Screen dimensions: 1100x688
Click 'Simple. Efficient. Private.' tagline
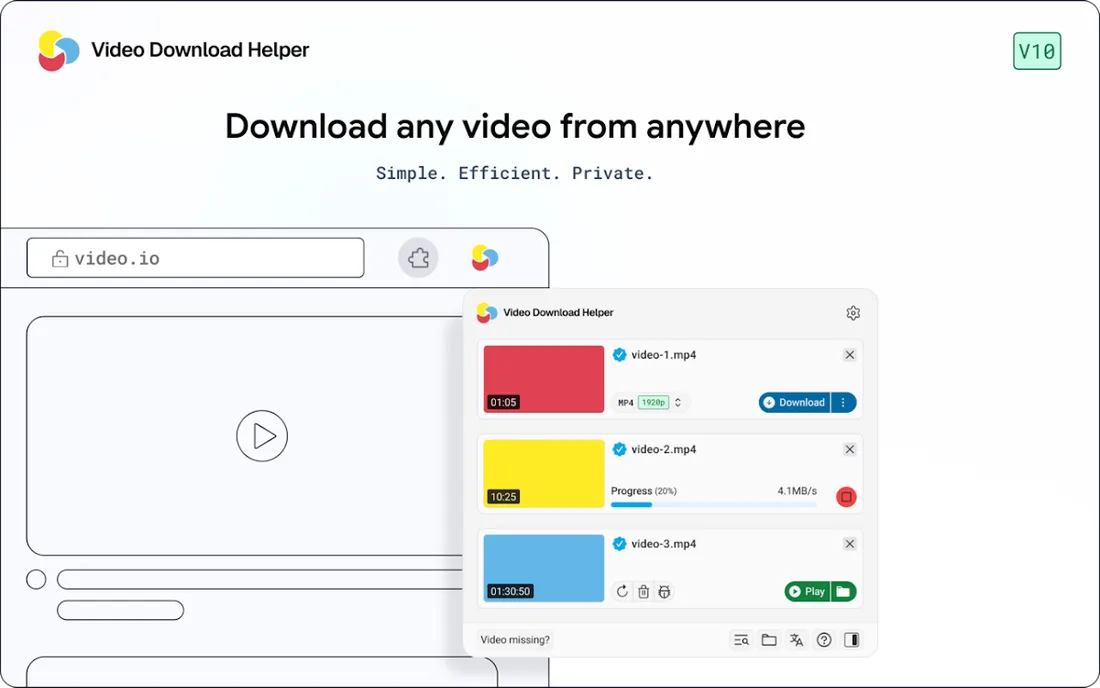click(514, 173)
